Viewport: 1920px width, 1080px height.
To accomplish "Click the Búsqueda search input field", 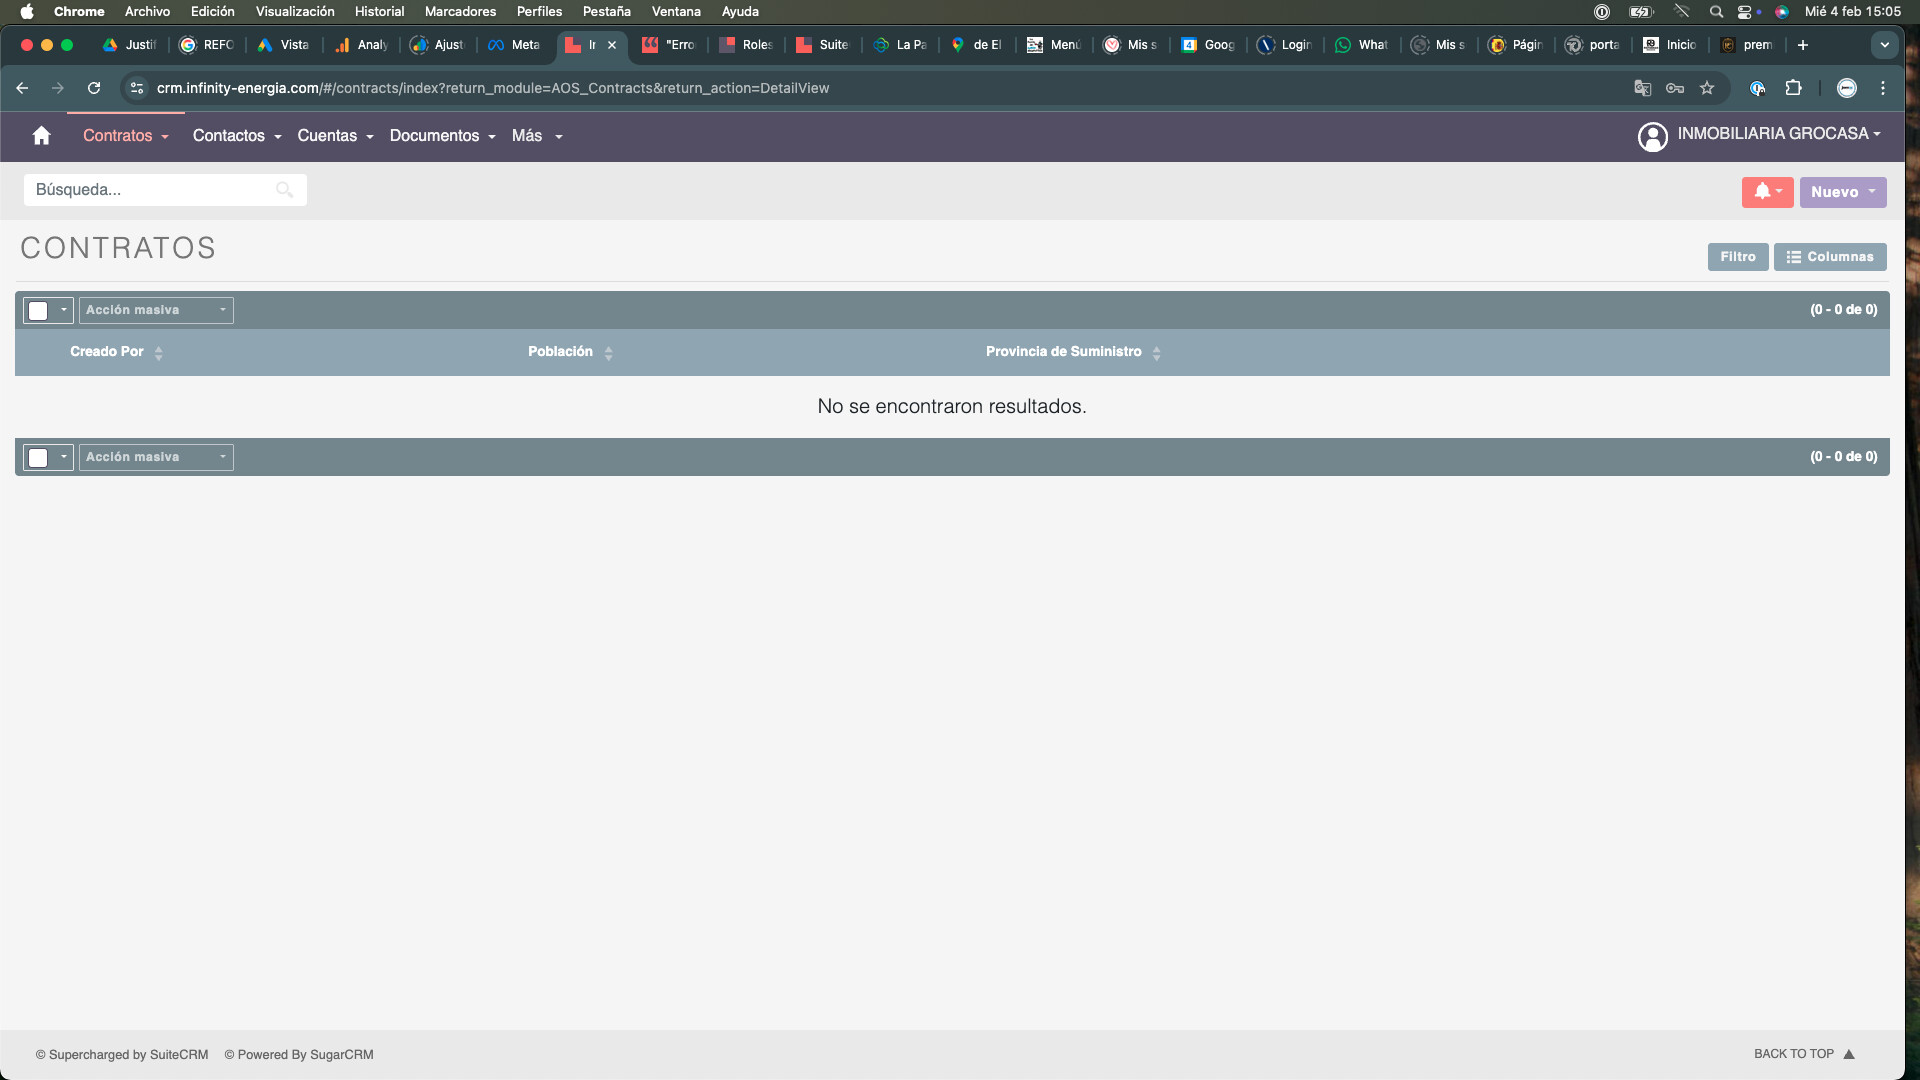I will point(150,190).
